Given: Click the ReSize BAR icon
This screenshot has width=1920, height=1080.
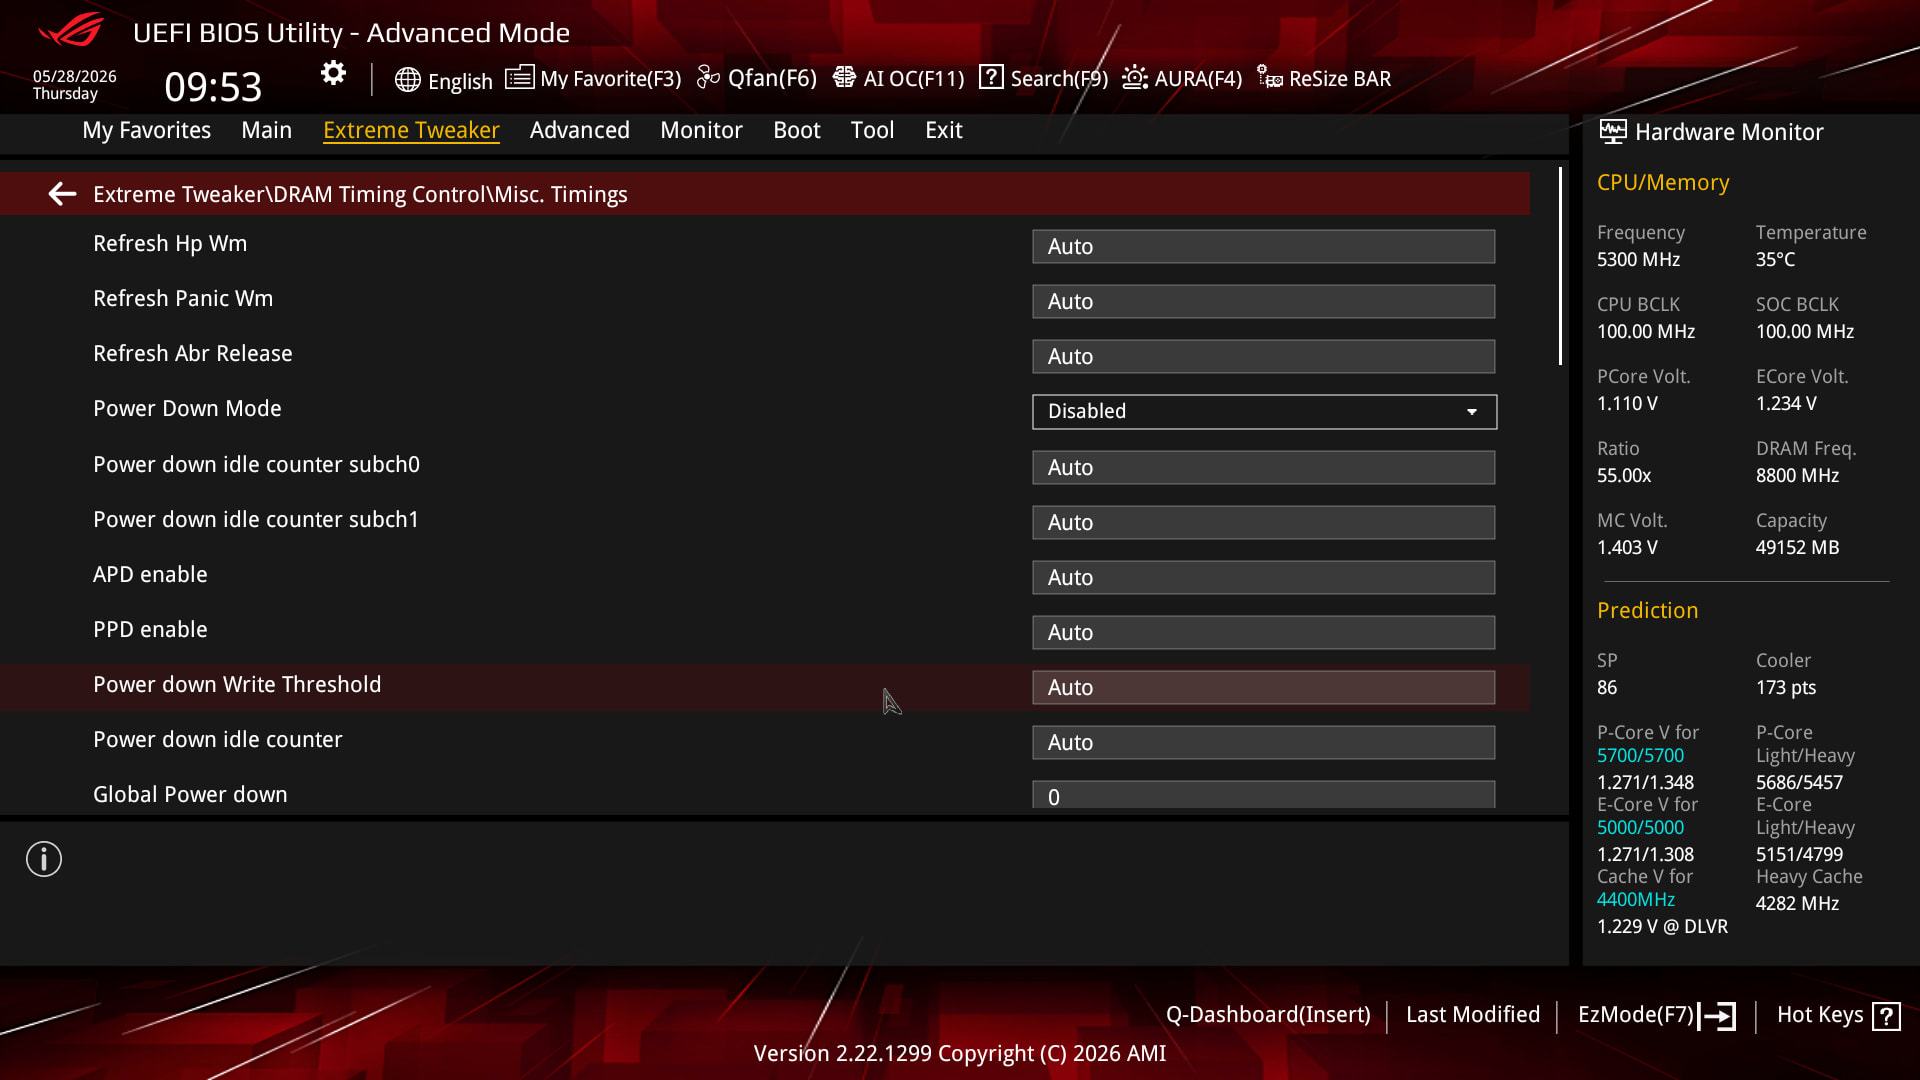Looking at the screenshot, I should point(1270,78).
